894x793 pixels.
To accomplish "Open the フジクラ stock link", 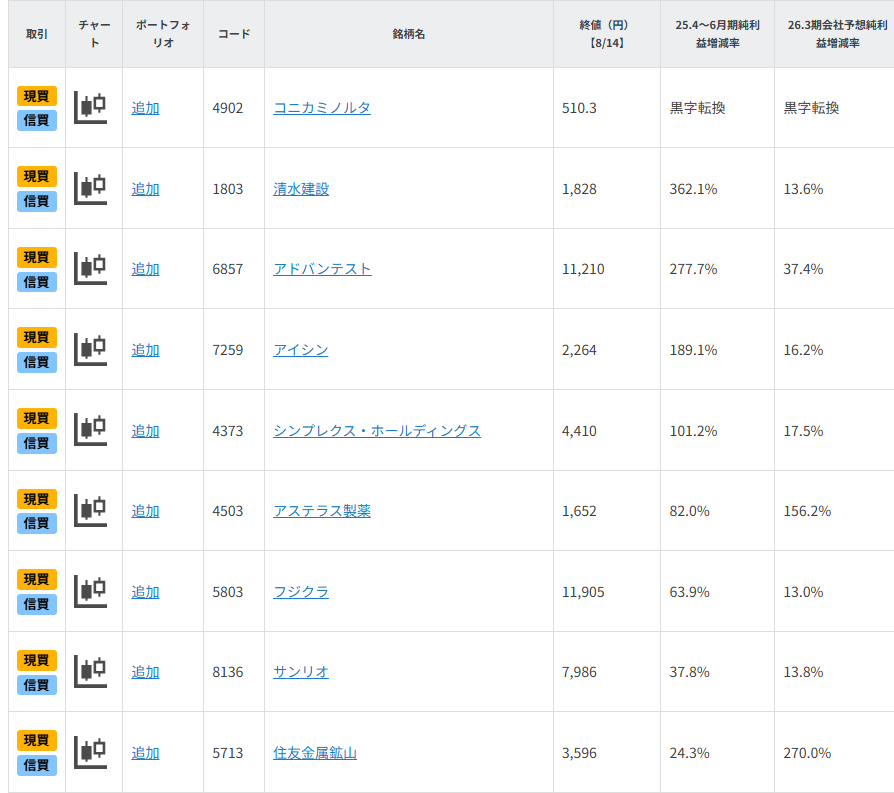I will [x=301, y=592].
